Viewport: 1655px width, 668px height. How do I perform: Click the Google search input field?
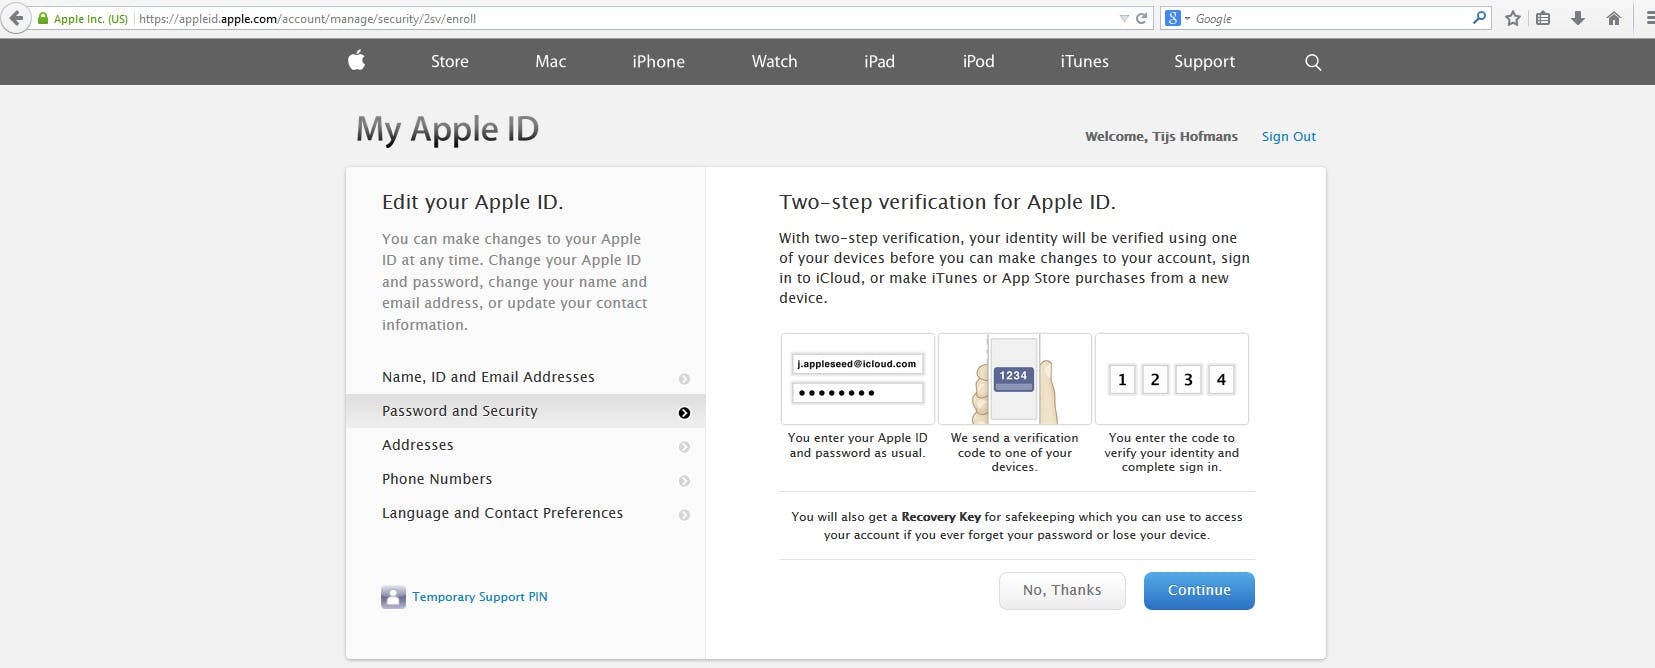(x=1330, y=18)
